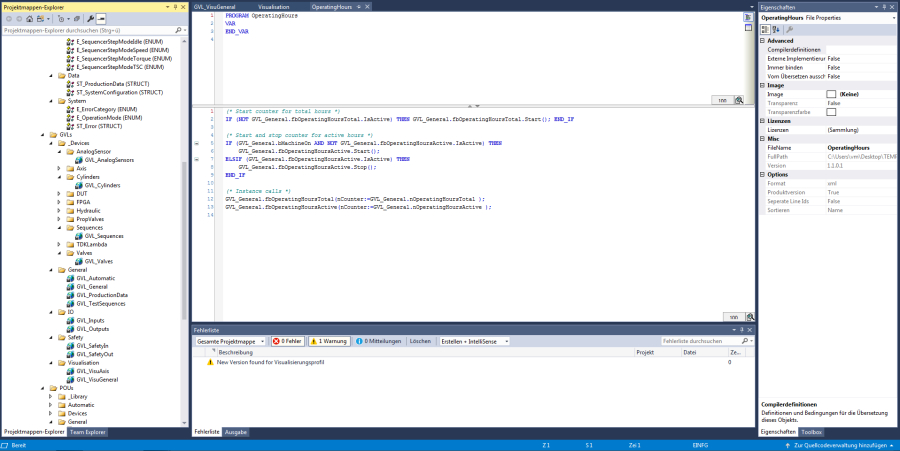Click Zur Quellcodeverwaltung hinzufügen in status bar
This screenshot has width=900, height=451.
click(840, 444)
